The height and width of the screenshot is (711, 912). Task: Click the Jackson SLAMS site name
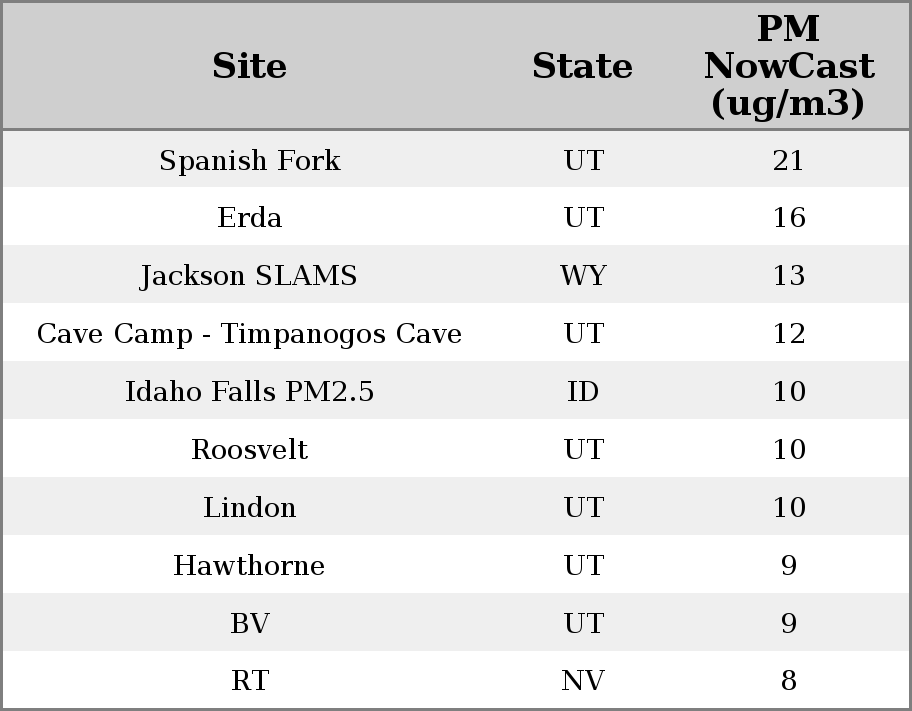(250, 276)
